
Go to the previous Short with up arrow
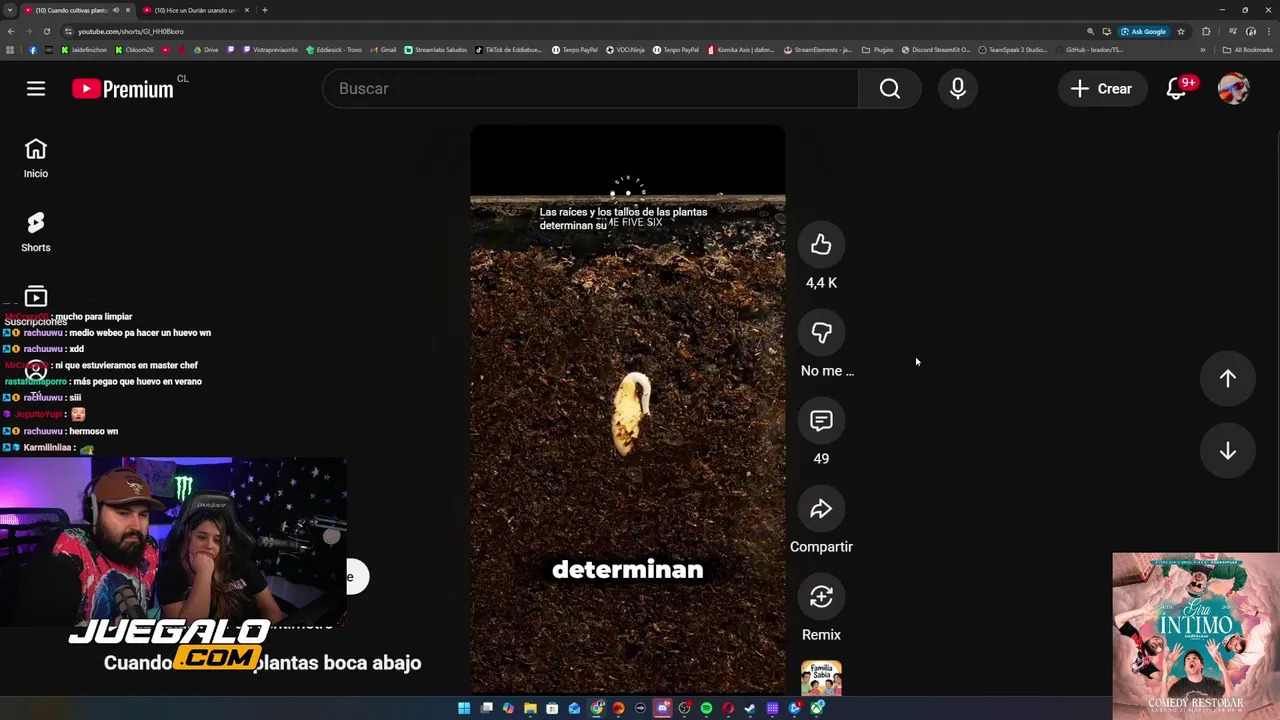pos(1228,378)
